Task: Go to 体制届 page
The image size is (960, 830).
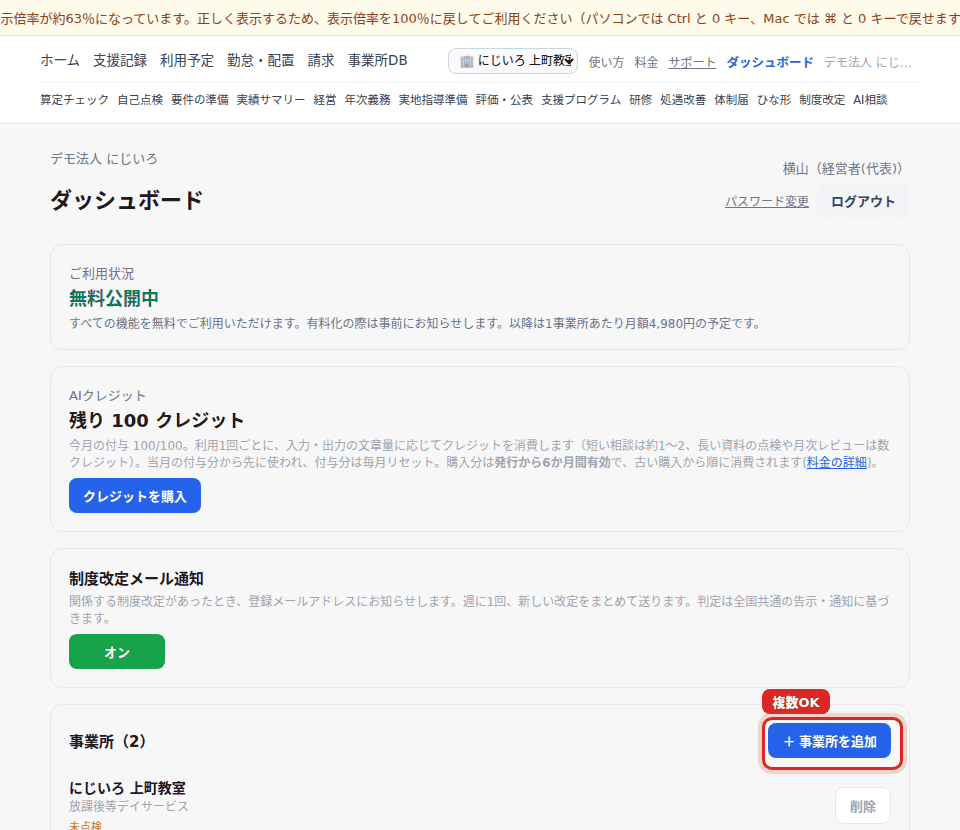Action: point(732,100)
